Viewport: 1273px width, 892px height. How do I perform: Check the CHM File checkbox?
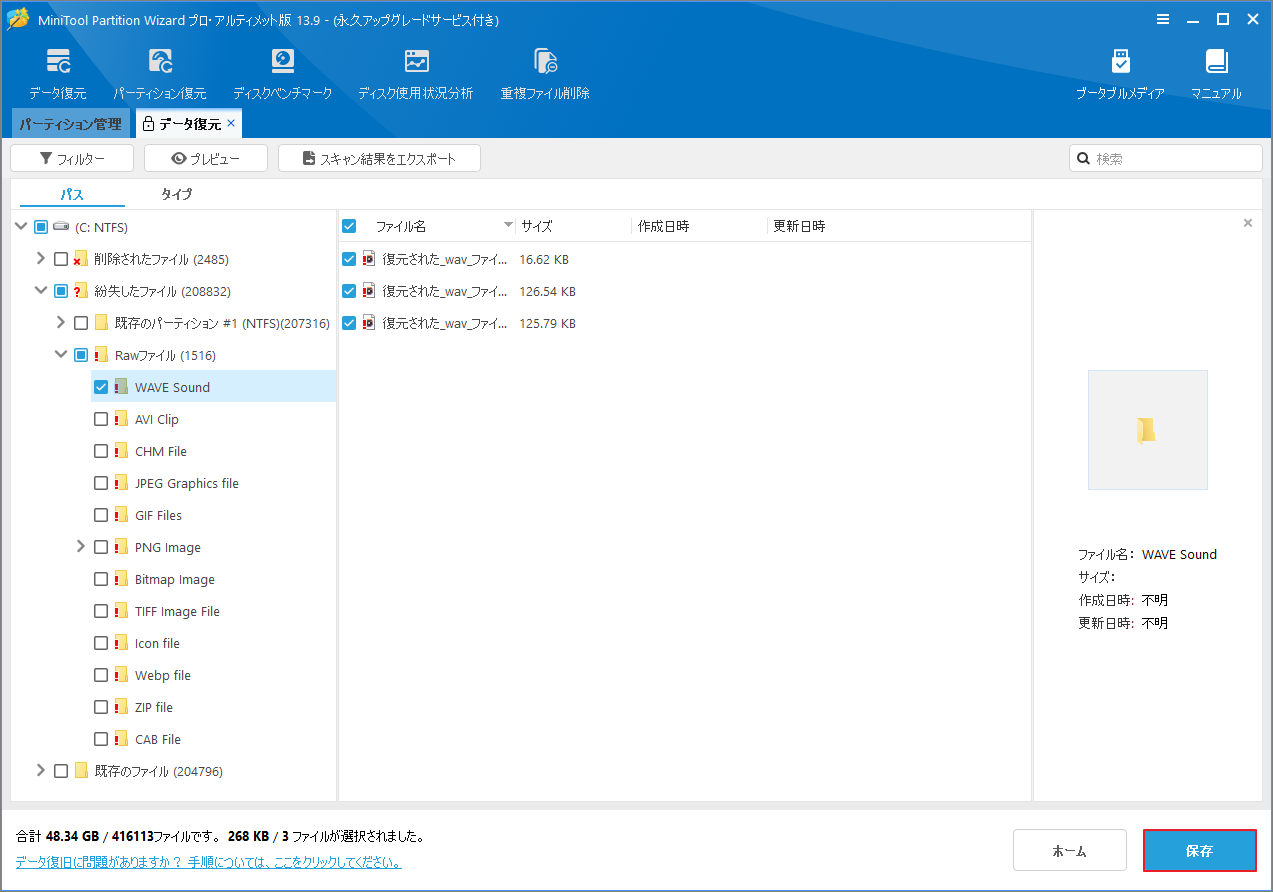[101, 451]
